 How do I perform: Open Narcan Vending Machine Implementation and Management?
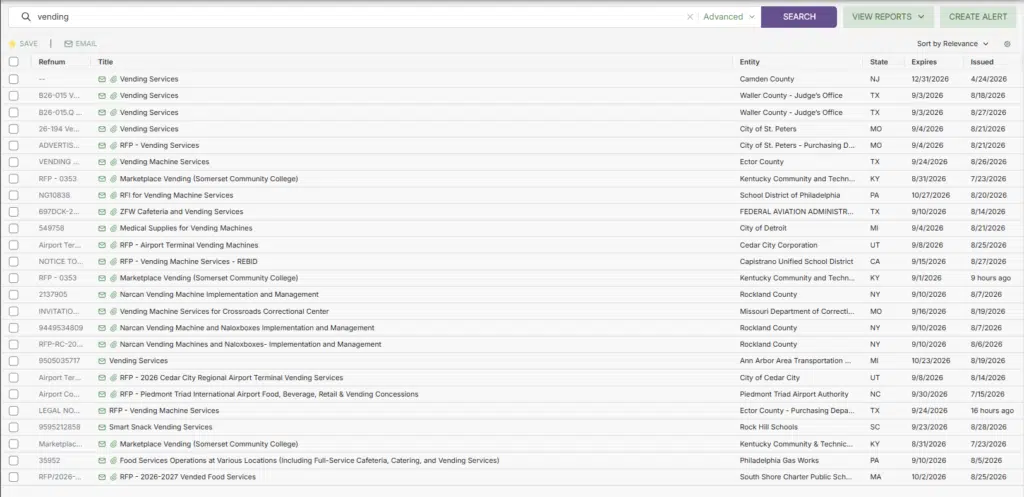pos(219,295)
